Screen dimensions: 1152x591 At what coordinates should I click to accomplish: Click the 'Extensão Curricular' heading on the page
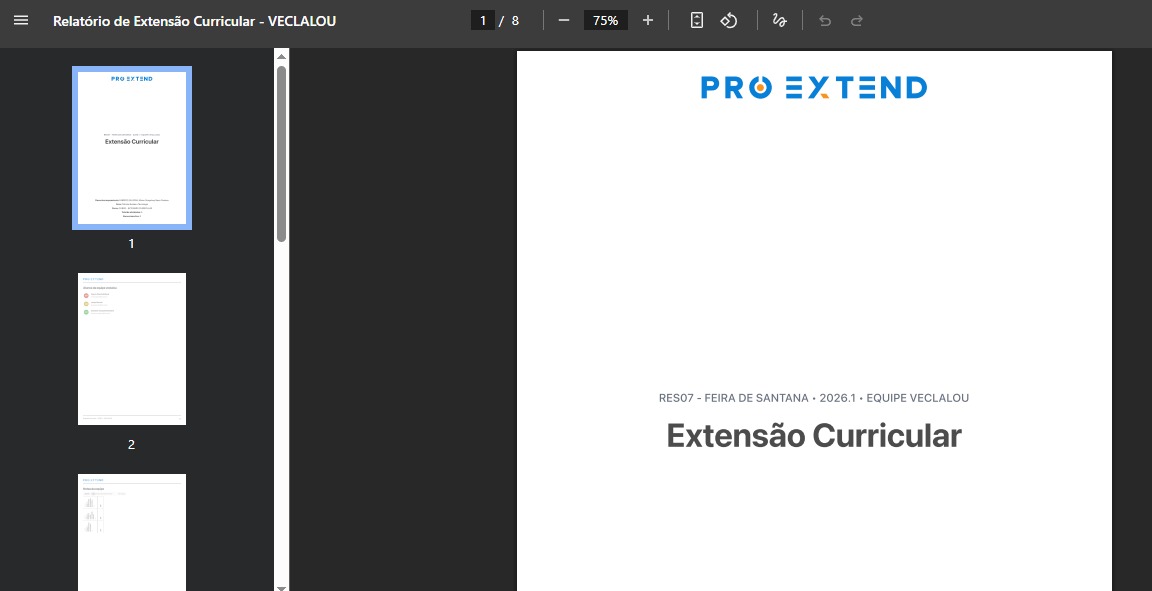814,435
